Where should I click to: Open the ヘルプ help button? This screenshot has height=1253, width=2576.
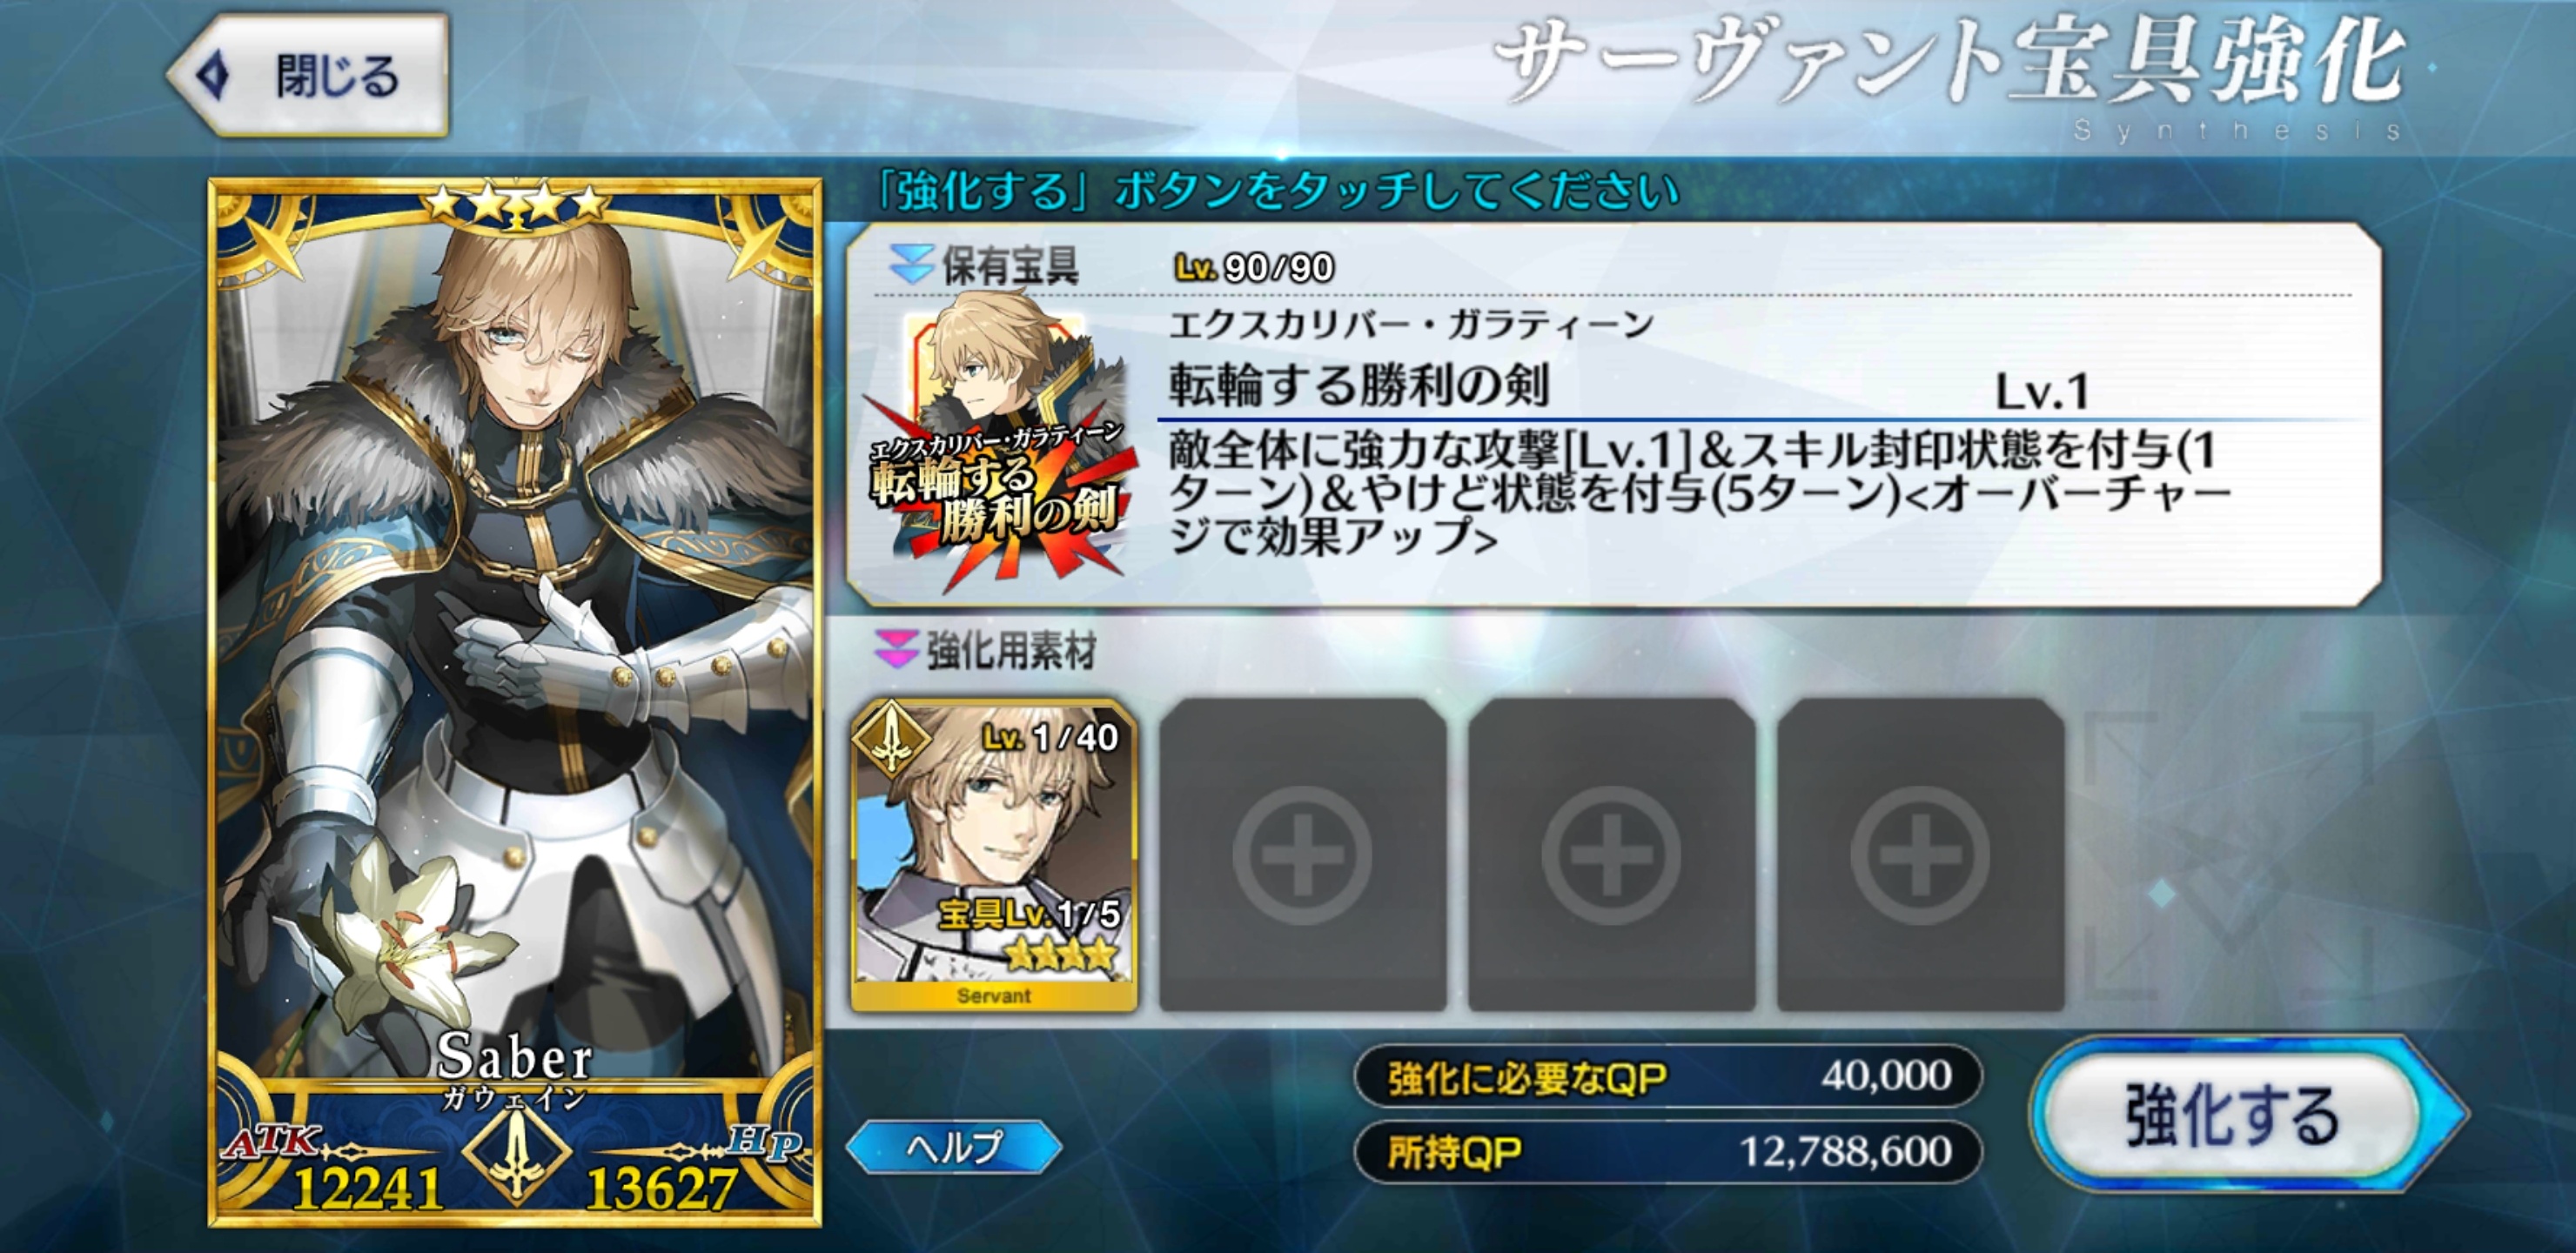954,1146
